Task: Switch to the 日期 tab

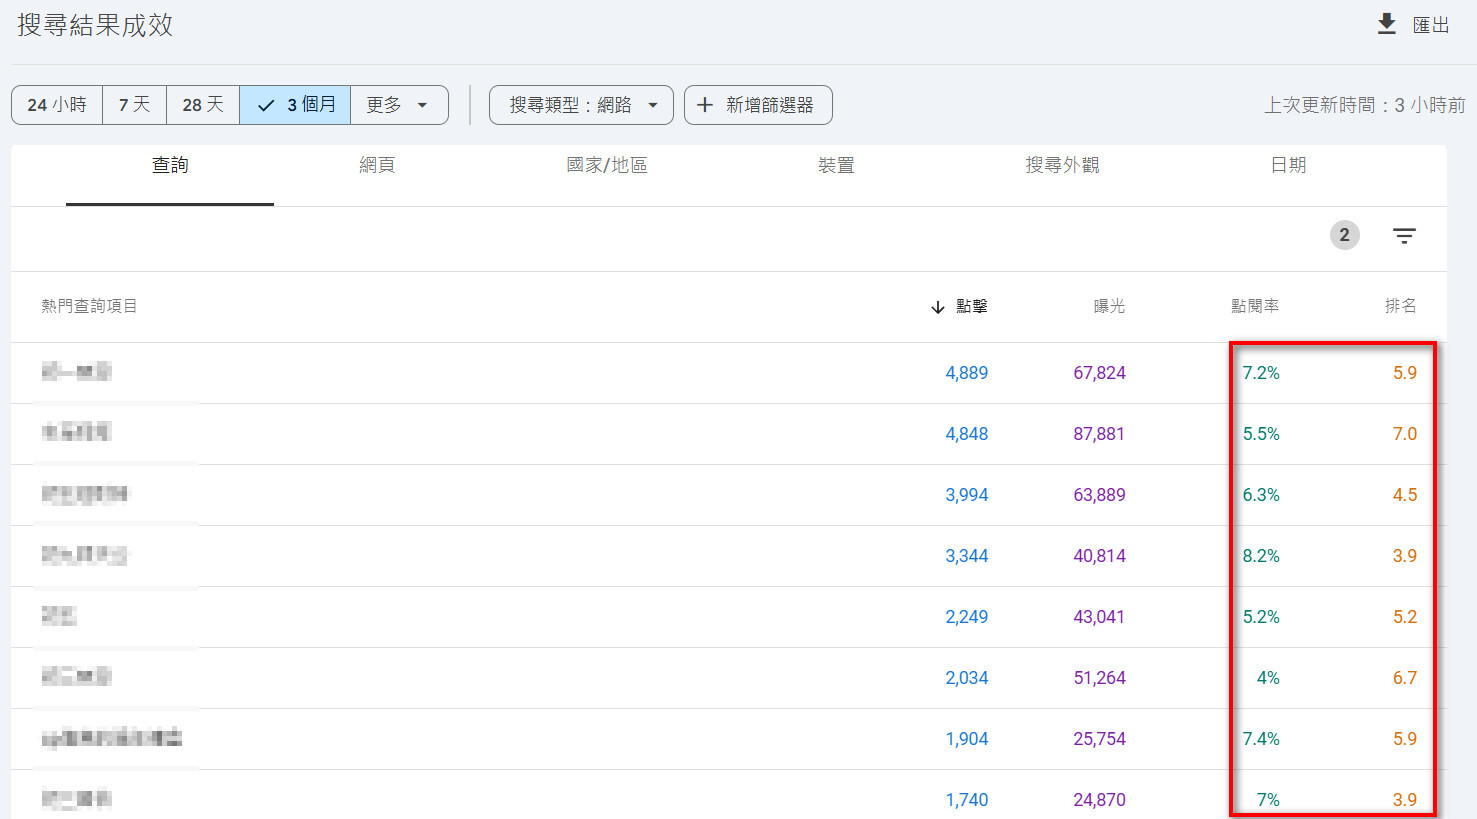Action: [1288, 166]
